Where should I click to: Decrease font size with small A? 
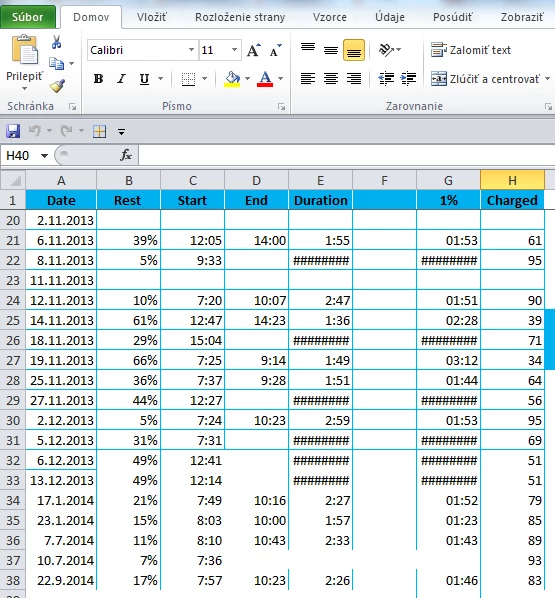pyautogui.click(x=275, y=50)
